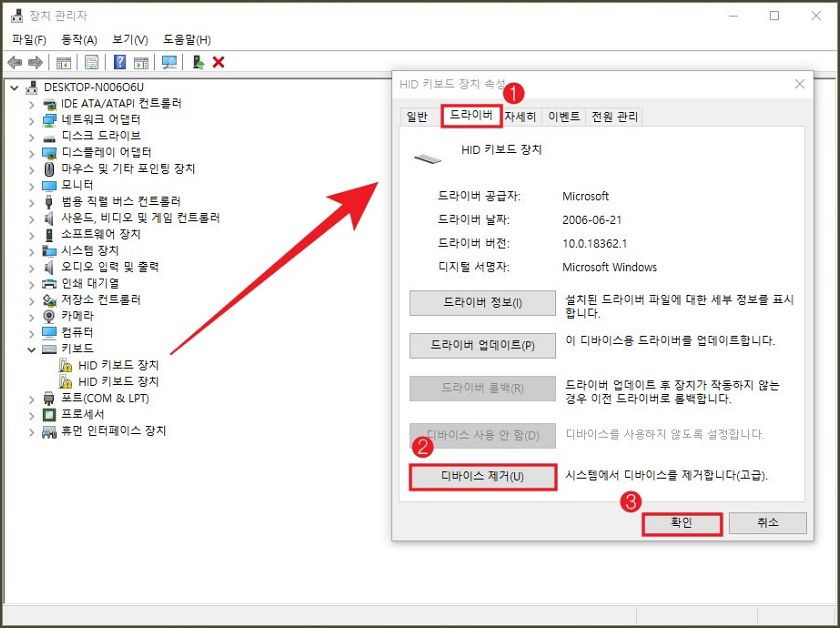Click the driver version 10.0.18362.1 text

click(594, 244)
